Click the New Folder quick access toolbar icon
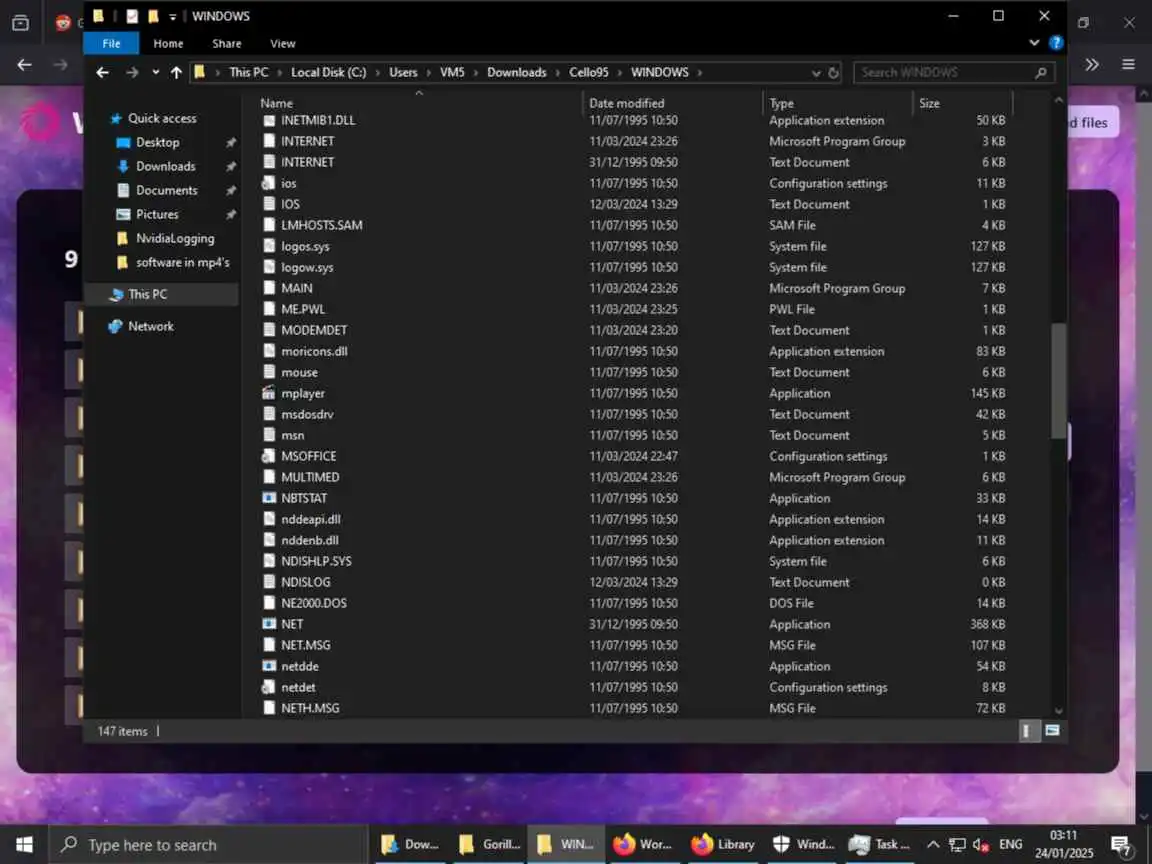1152x864 pixels. tap(153, 15)
